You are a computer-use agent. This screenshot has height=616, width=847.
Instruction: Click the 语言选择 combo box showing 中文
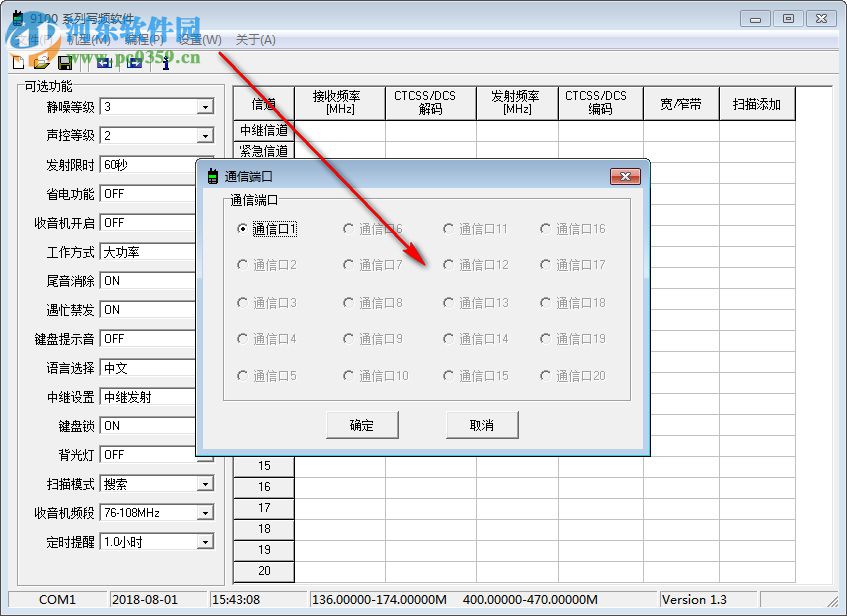(x=148, y=368)
